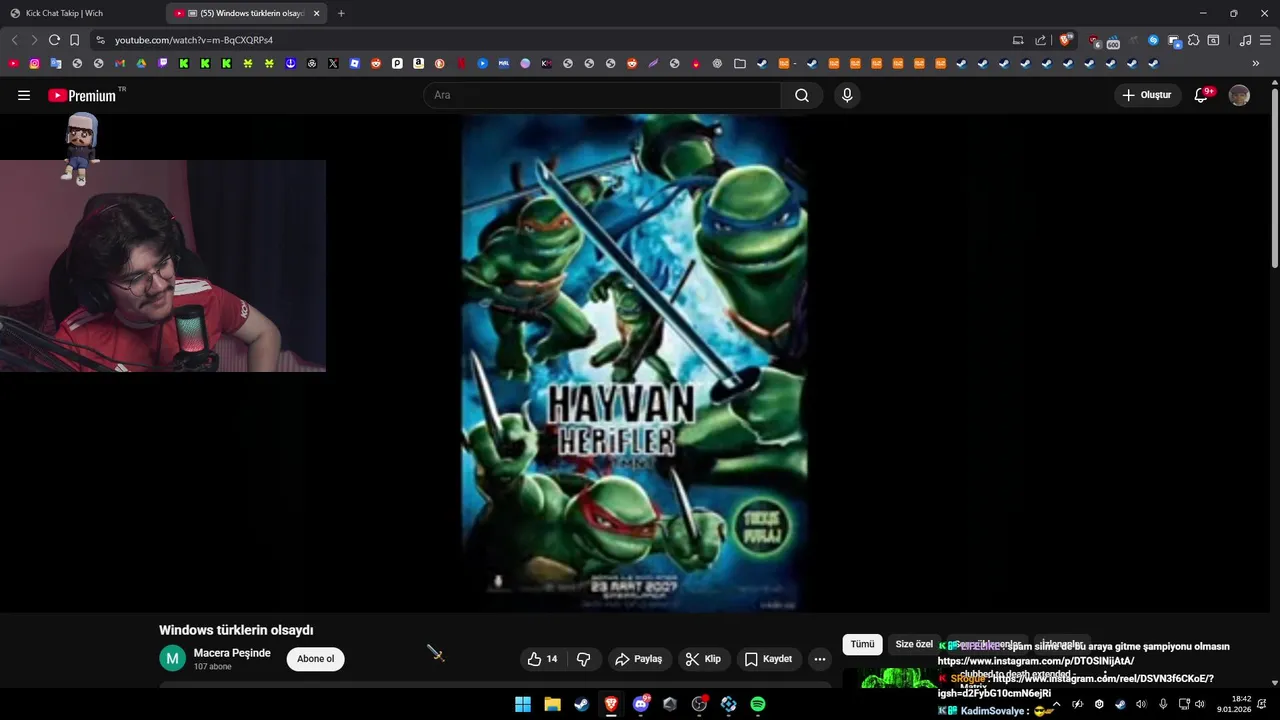Open File Explorer from the taskbar

pos(552,704)
